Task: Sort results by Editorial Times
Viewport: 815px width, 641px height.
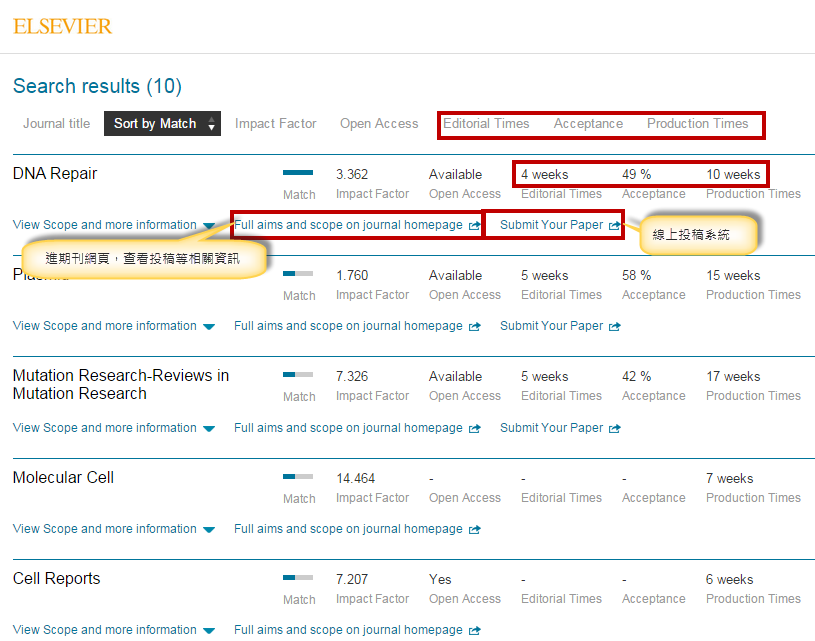Action: pos(486,124)
